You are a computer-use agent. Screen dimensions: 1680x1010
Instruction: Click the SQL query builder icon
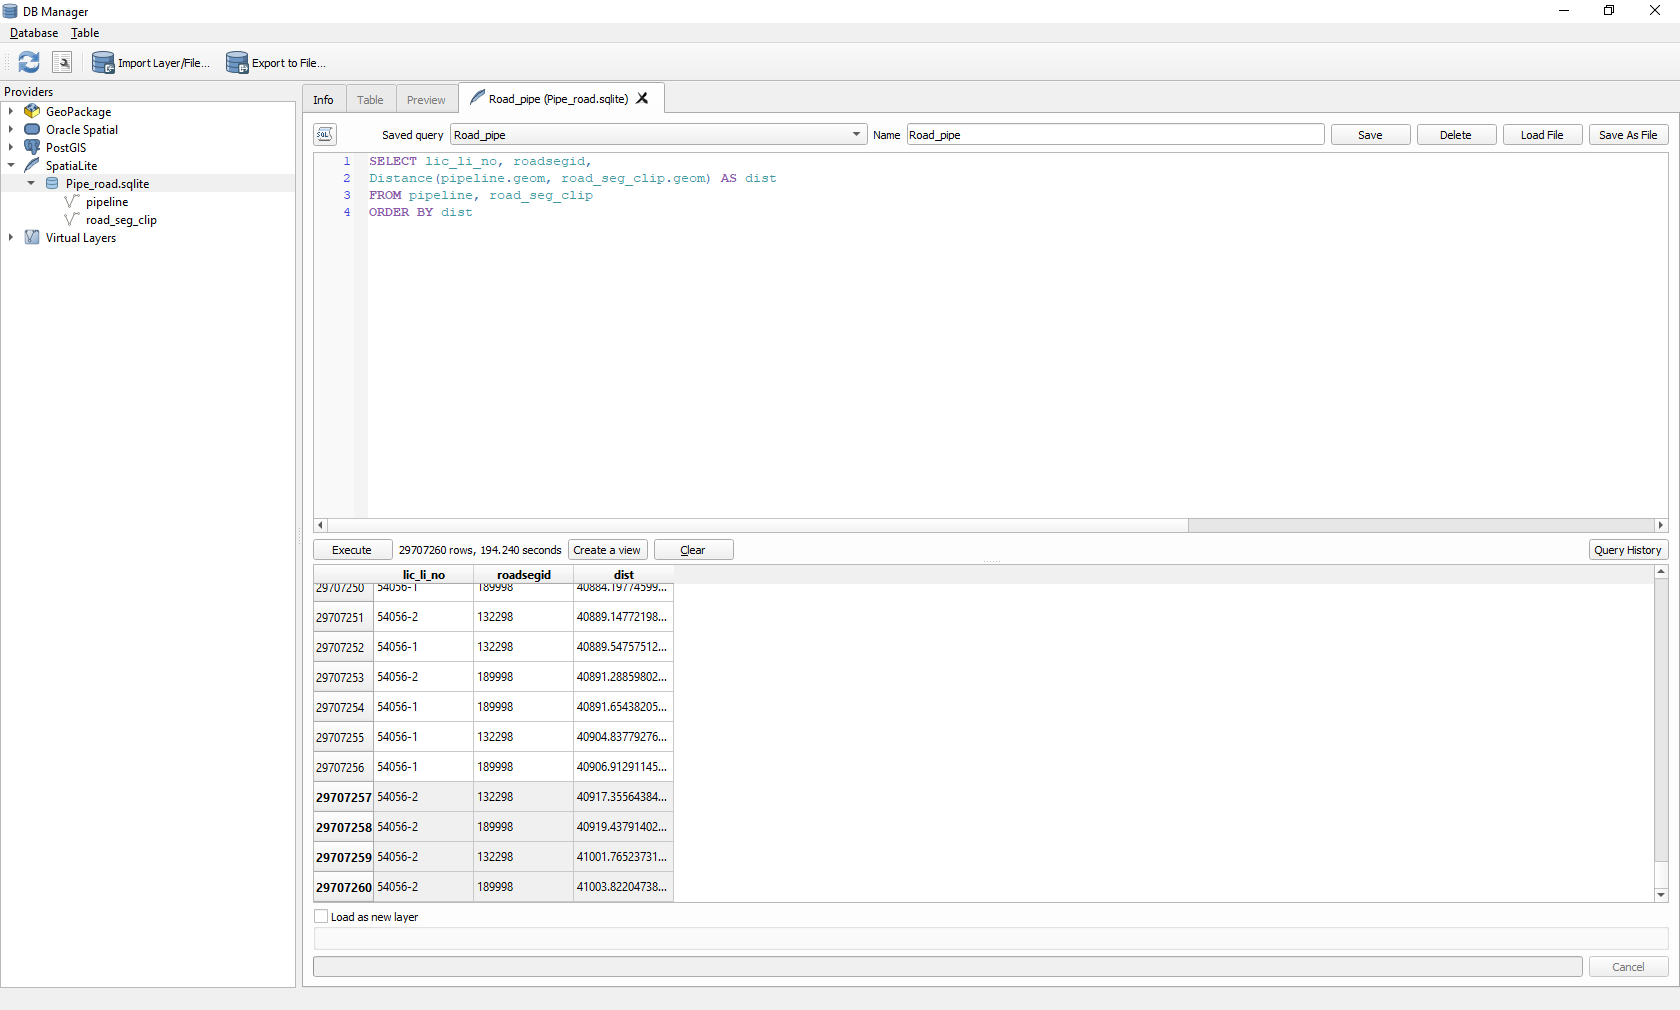click(x=325, y=134)
